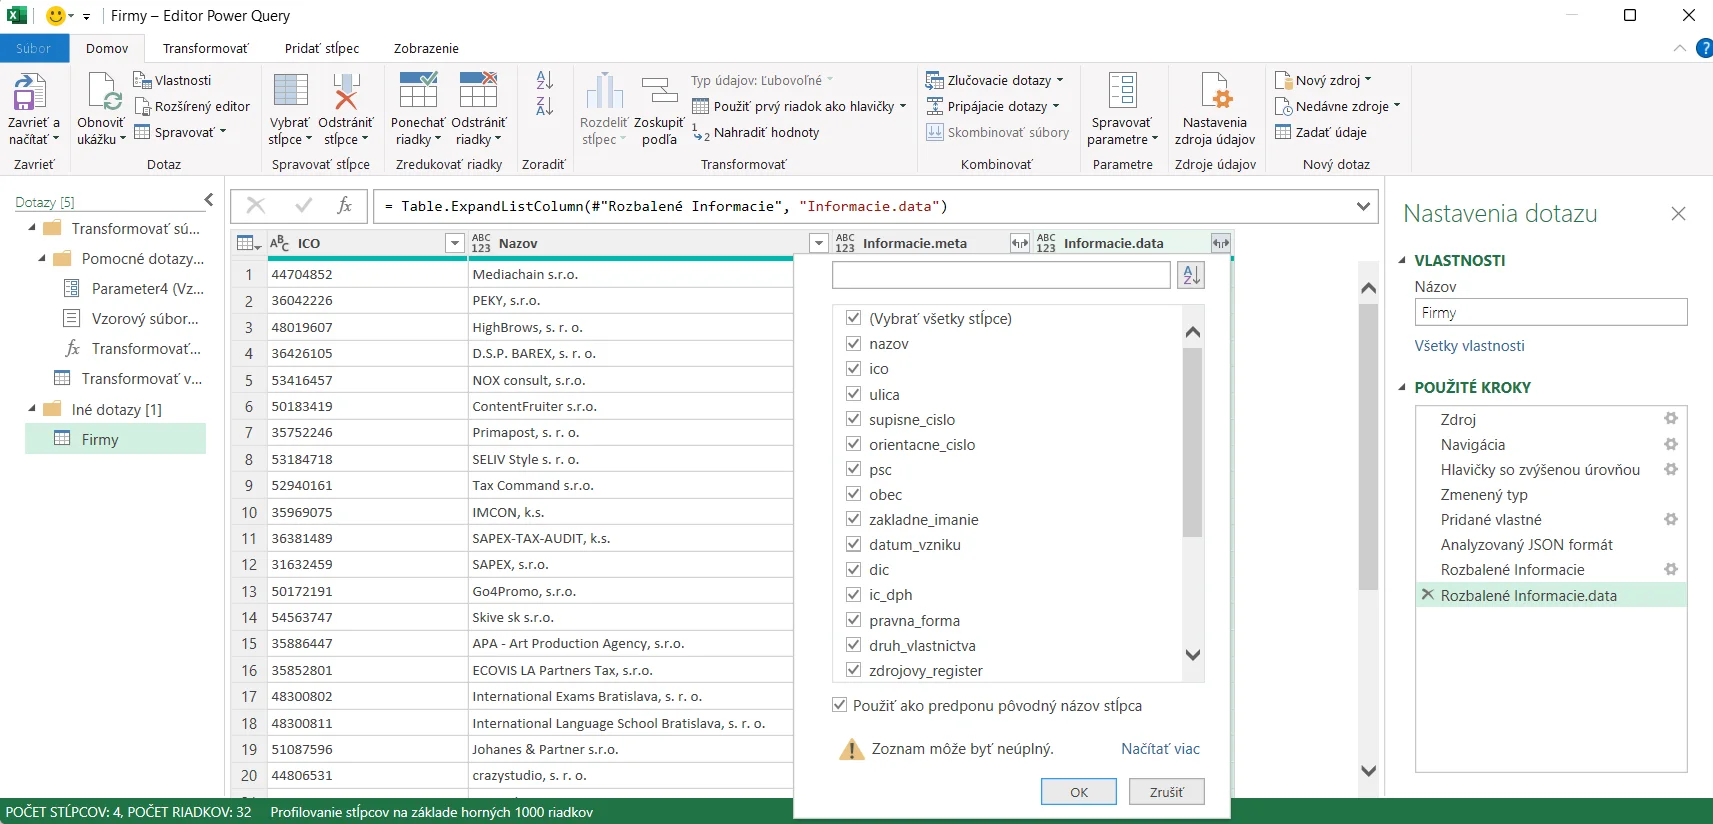Screen dimensions: 1713x824
Task: Click the column search field in popup
Action: 1001,275
